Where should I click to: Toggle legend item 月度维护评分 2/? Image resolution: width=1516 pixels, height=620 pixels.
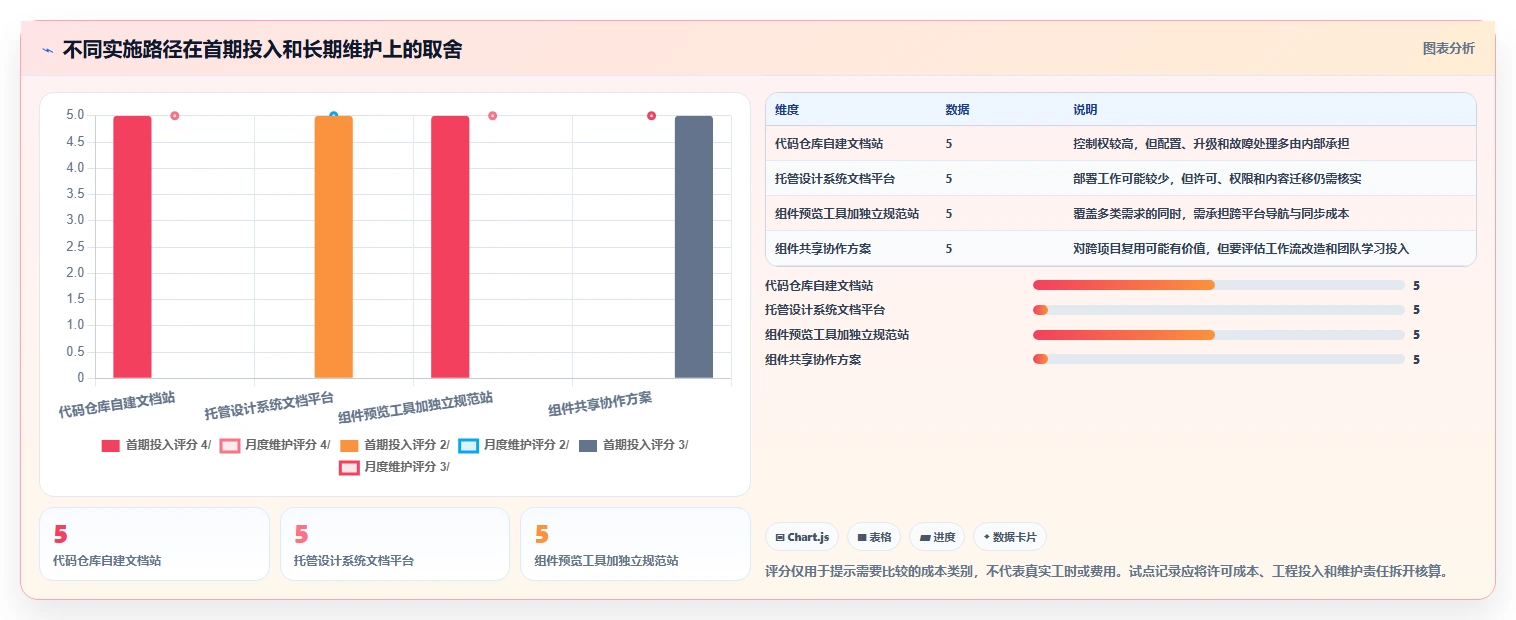514,445
